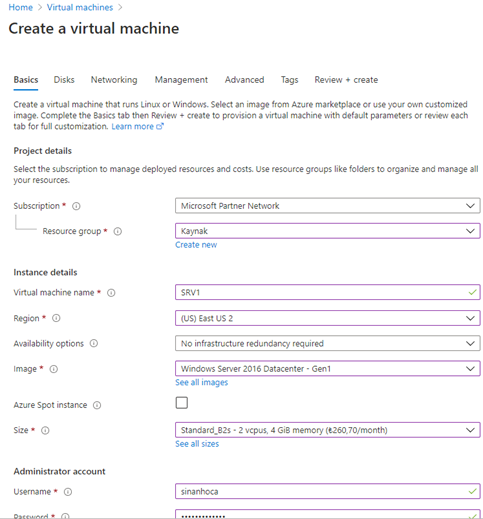Click the Resource group info icon

[x=118, y=231]
